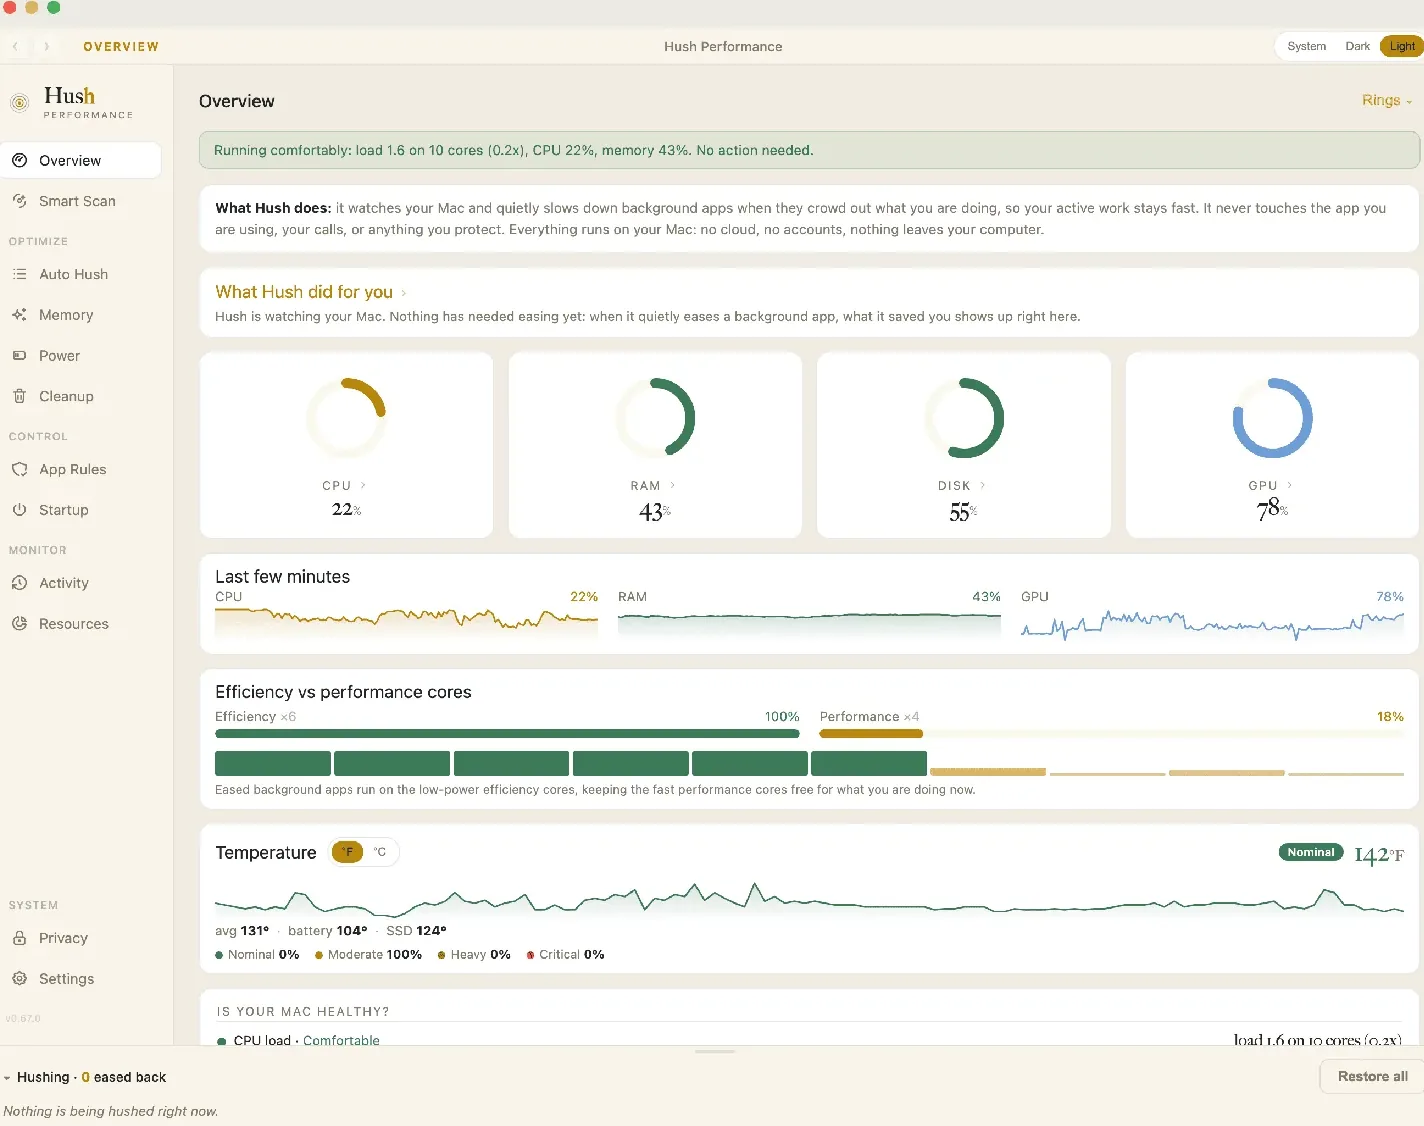The width and height of the screenshot is (1424, 1126).
Task: Click the green Running comfortably banner
Action: pyautogui.click(x=809, y=150)
